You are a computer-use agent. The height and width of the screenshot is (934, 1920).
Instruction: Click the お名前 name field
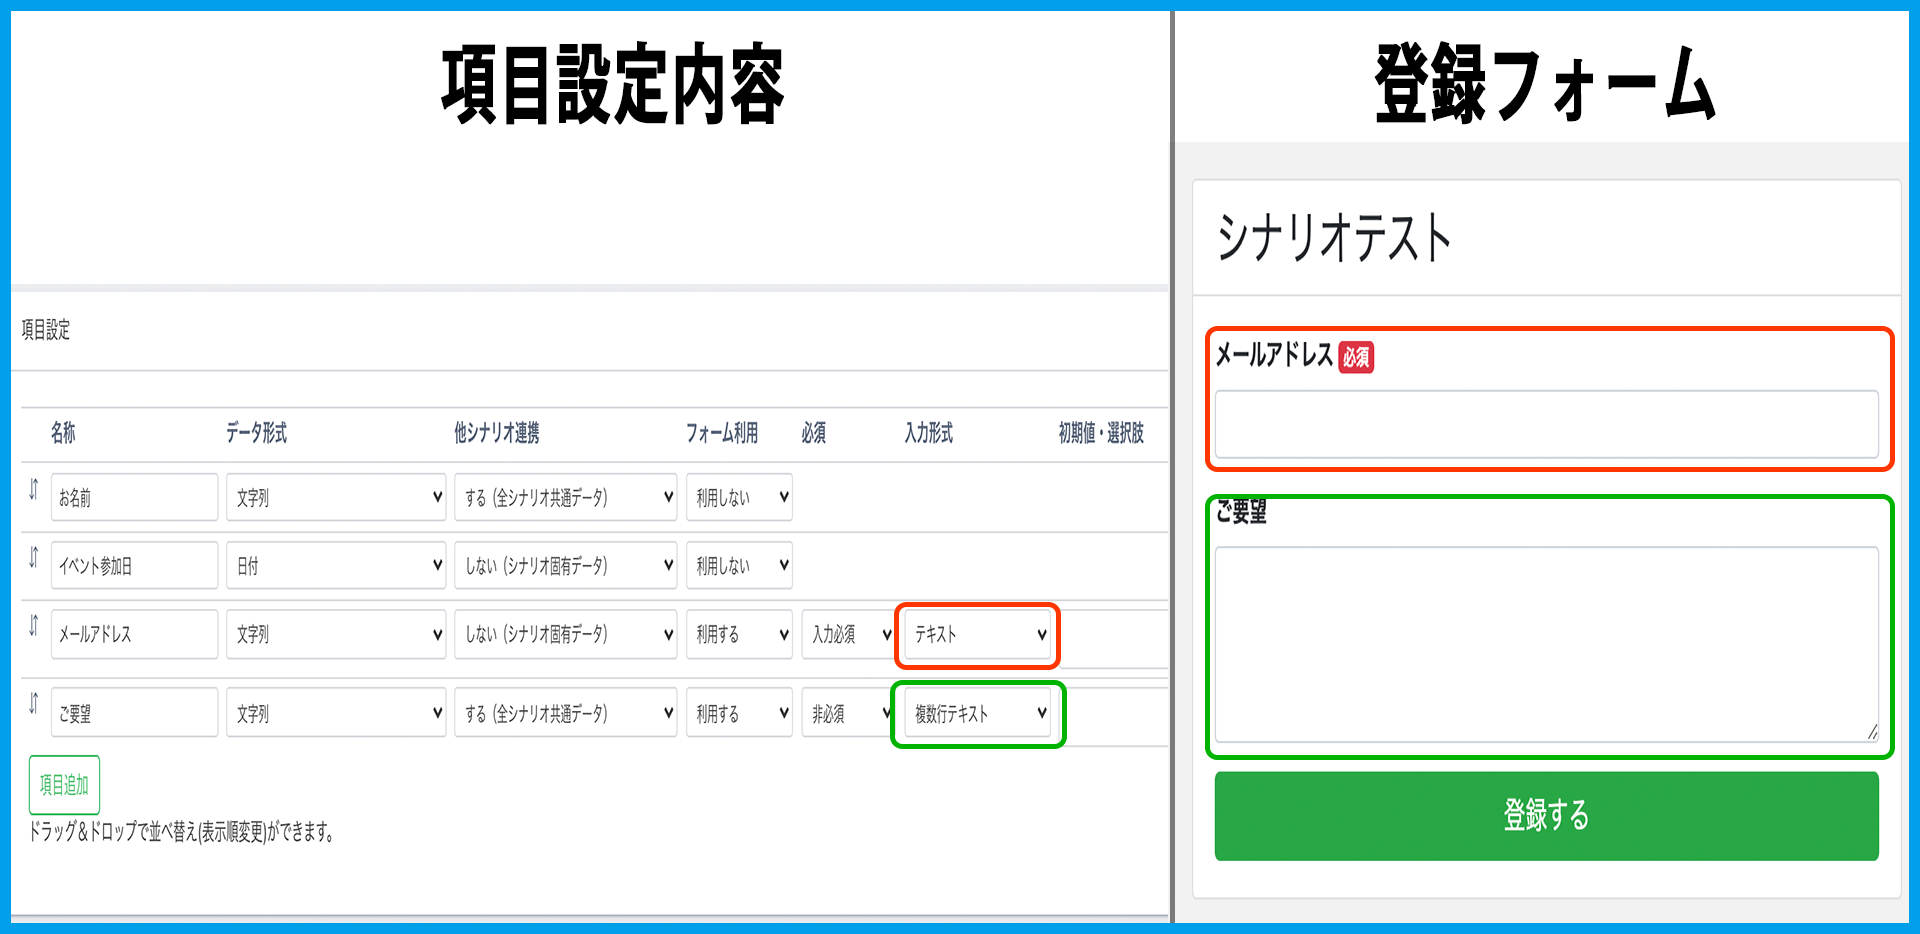click(x=134, y=497)
